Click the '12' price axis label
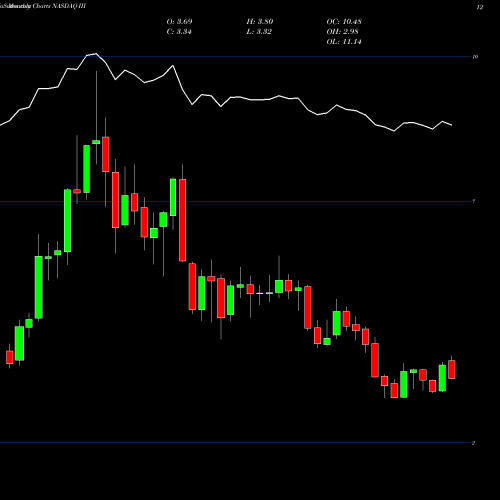 tap(480, 7)
